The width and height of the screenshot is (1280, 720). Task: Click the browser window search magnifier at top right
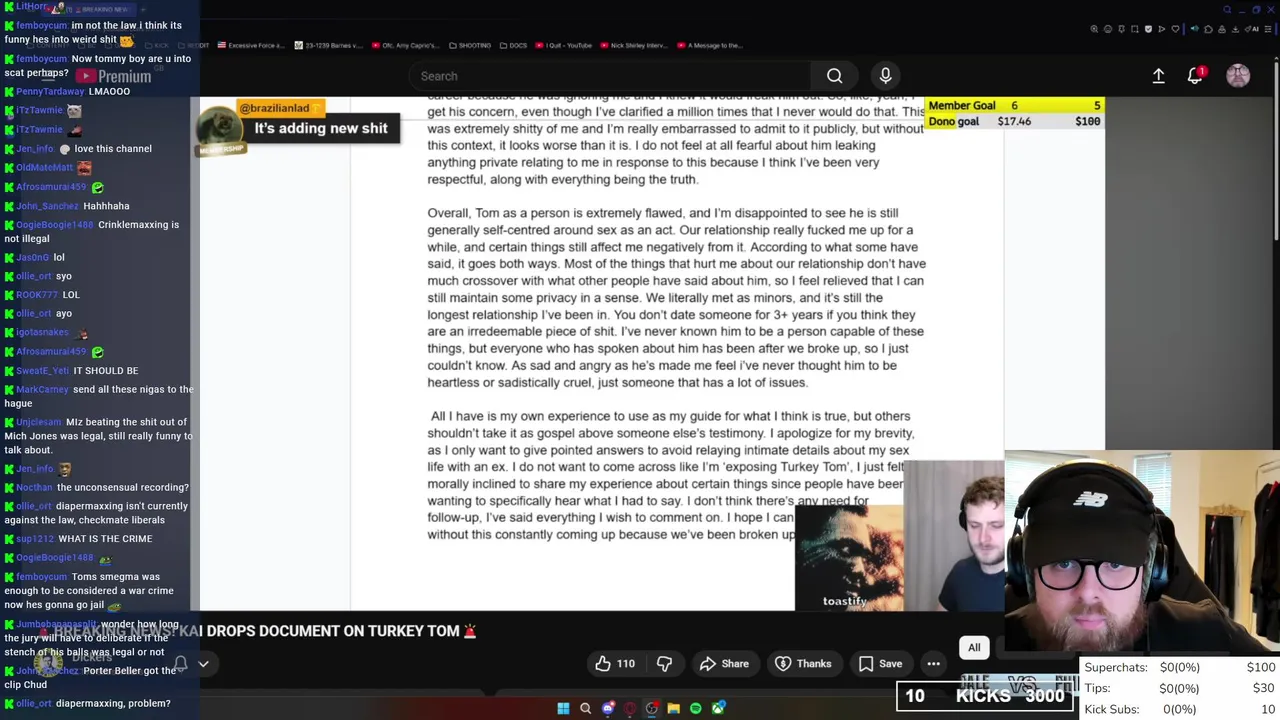point(1228,10)
